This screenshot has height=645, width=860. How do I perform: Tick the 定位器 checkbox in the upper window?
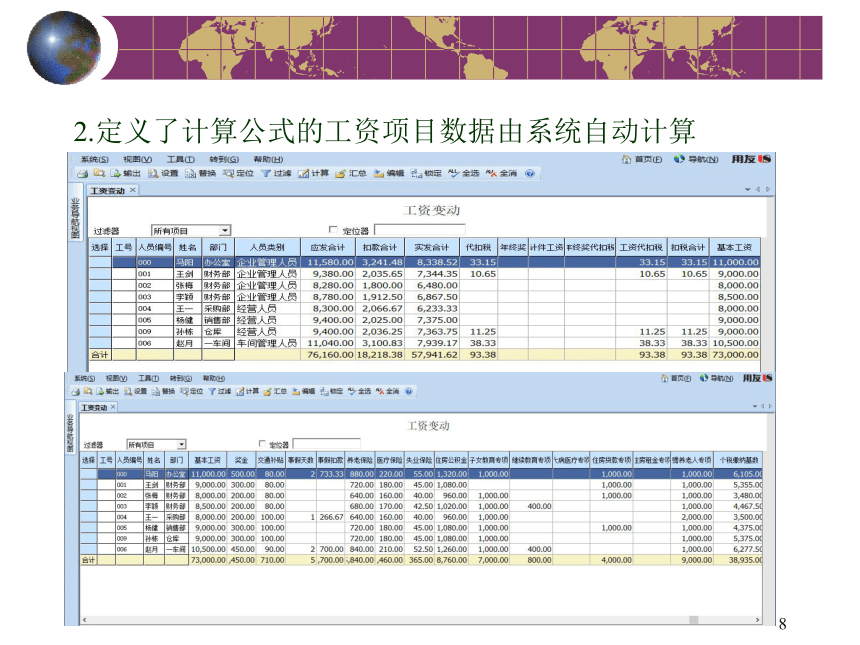point(332,230)
